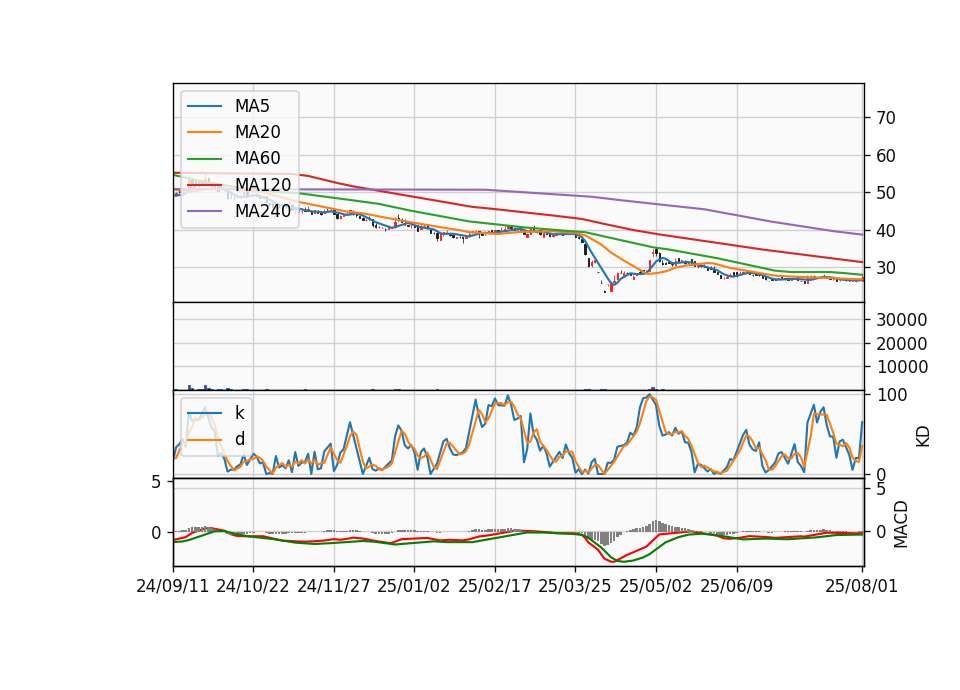Click the 0 tick on left MACD axis
The height and width of the screenshot is (690, 960).
coord(156,533)
